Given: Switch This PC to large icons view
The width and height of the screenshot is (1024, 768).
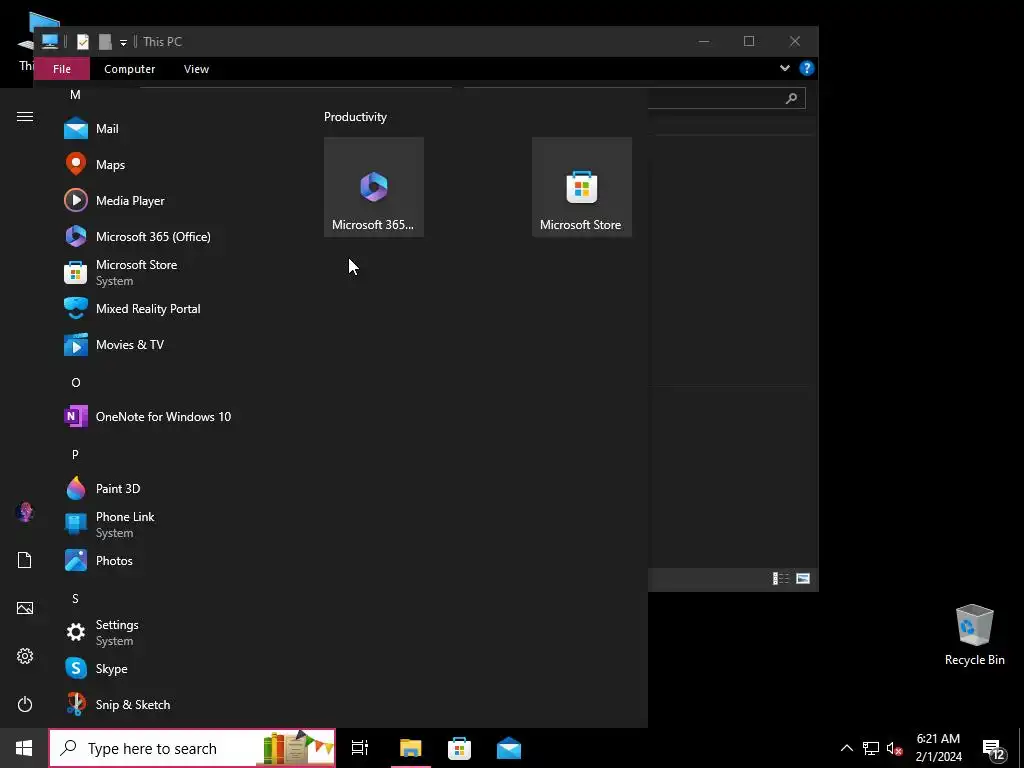Looking at the screenshot, I should (803, 579).
